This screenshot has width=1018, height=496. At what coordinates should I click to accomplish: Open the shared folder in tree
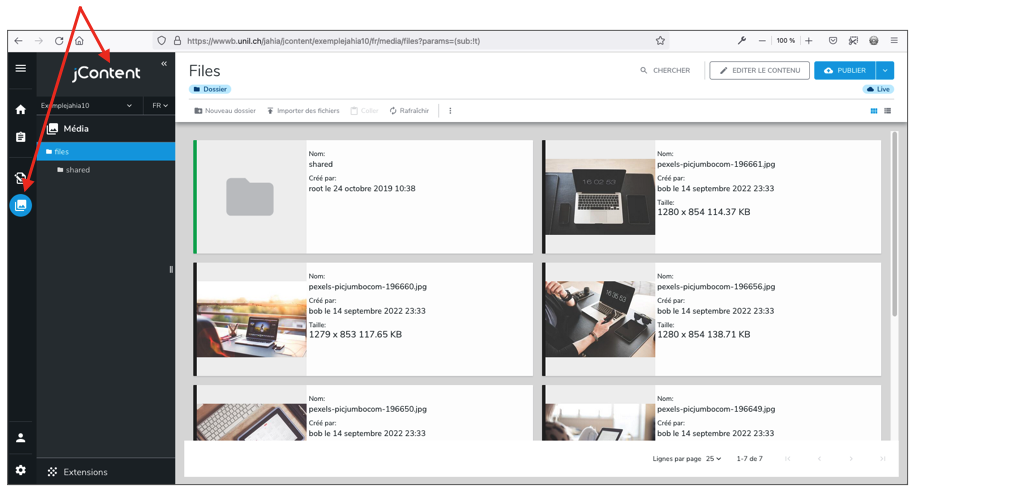pos(77,170)
